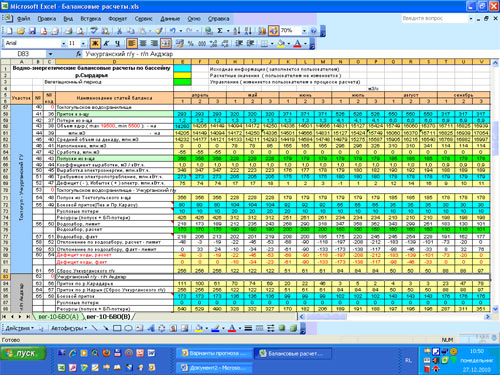Image resolution: width=500 pixels, height=375 pixels.
Task: Open Line Style options in drawing toolbar
Action: [x=248, y=328]
